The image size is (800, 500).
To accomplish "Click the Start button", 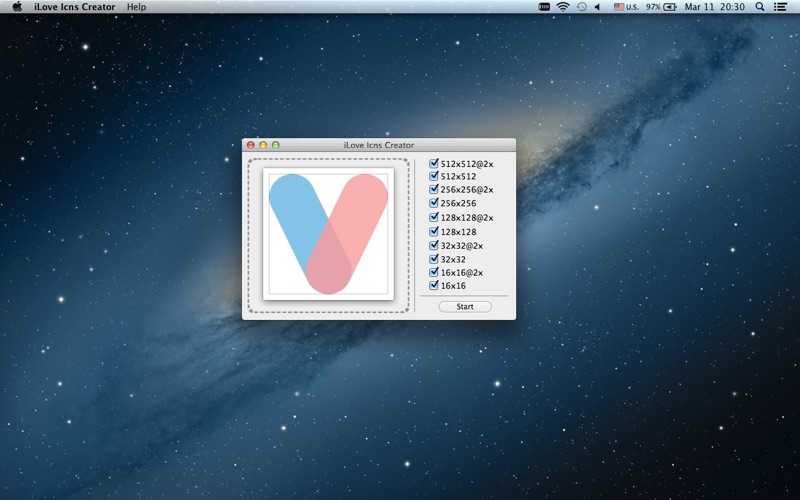I will click(465, 307).
